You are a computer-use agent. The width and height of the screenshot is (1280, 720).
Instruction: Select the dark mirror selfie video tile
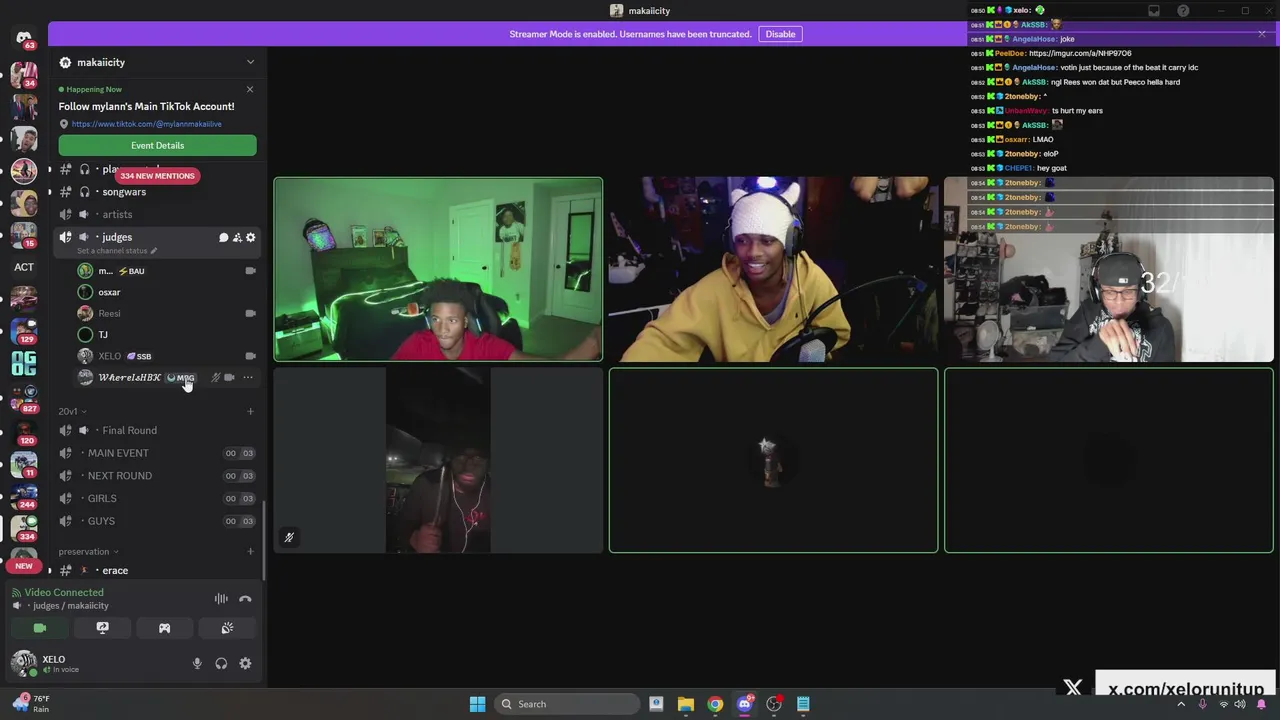coord(438,460)
